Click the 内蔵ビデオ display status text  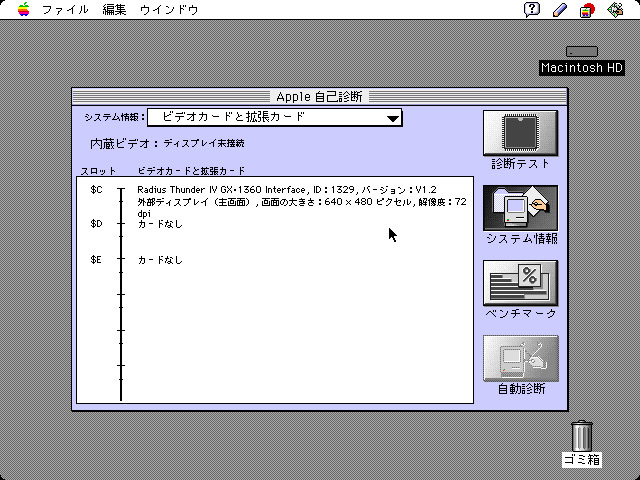click(x=204, y=143)
